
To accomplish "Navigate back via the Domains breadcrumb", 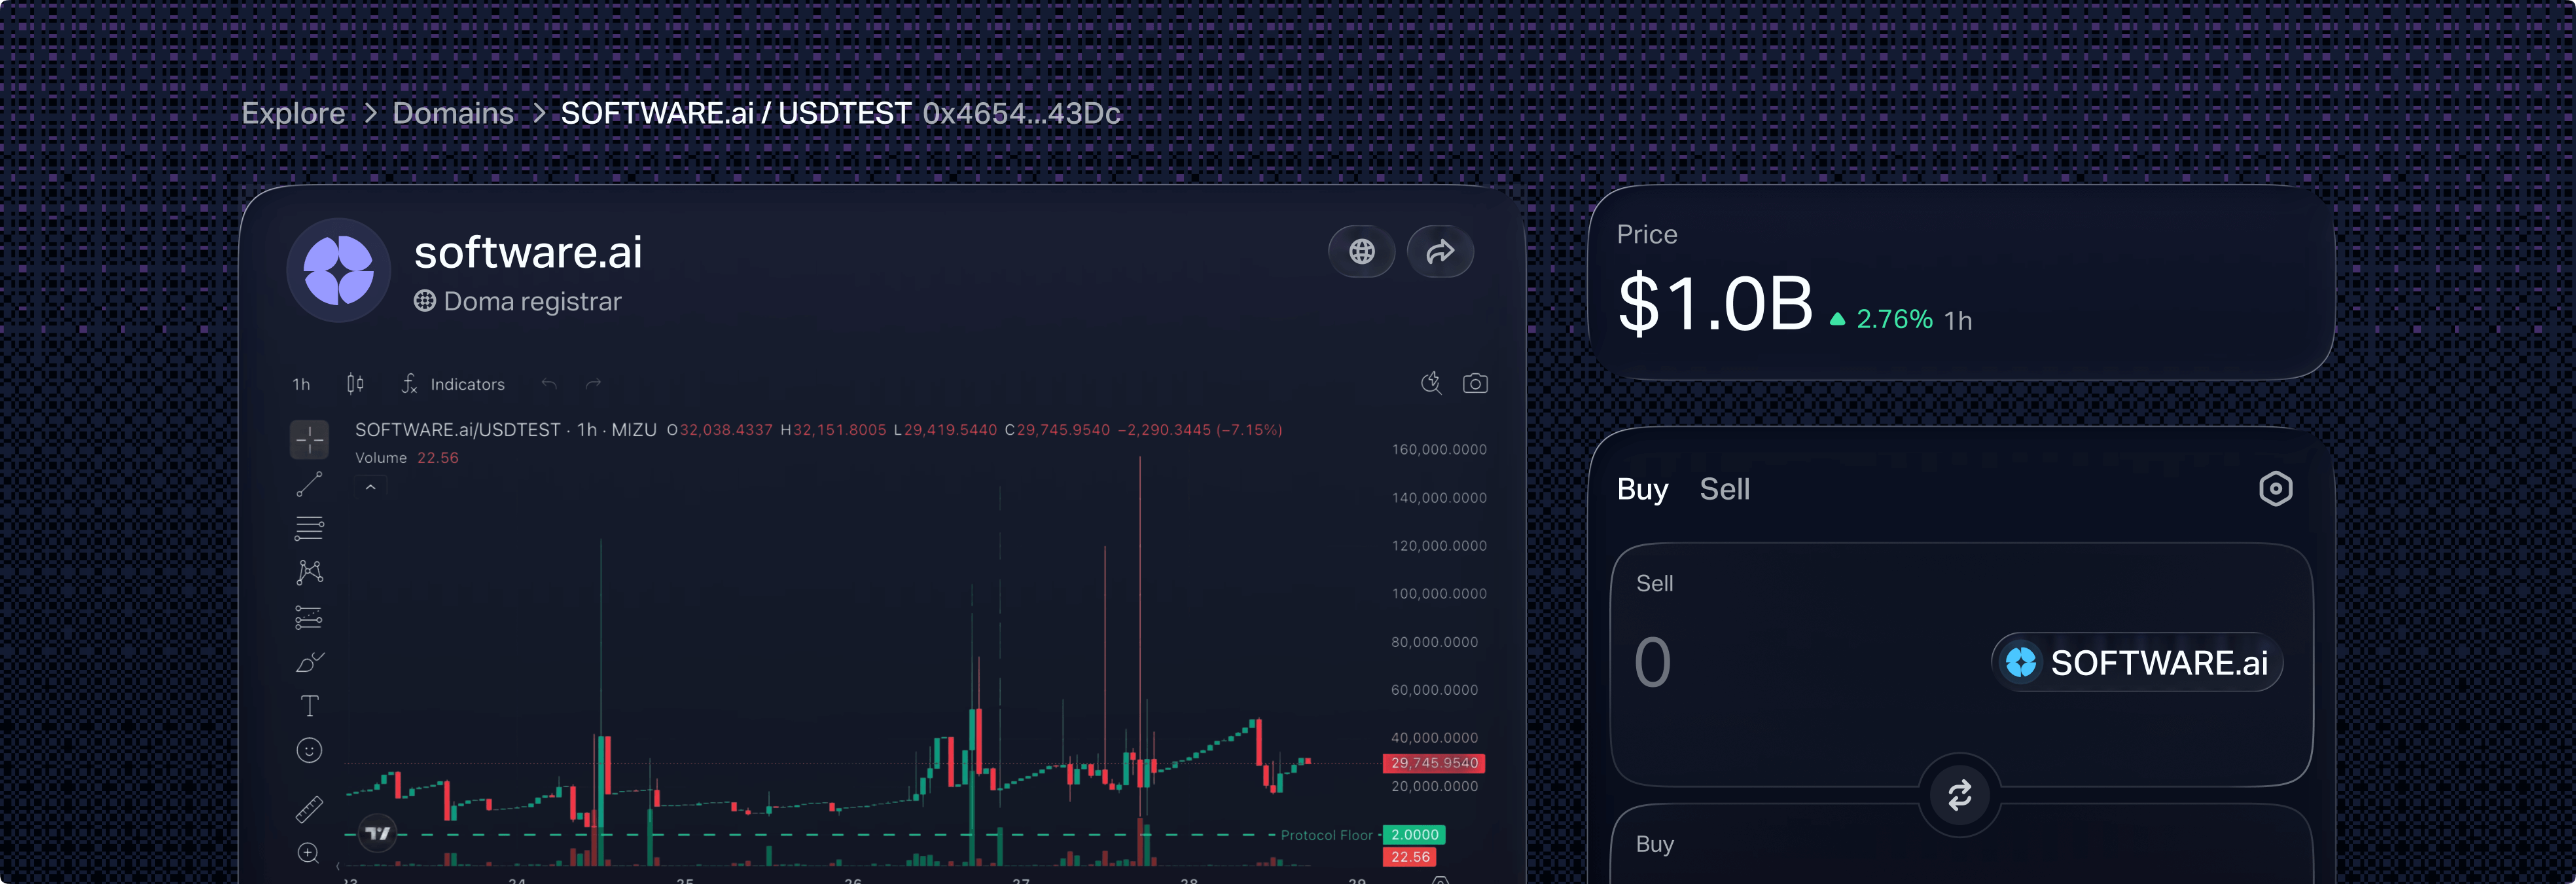I will tap(452, 113).
